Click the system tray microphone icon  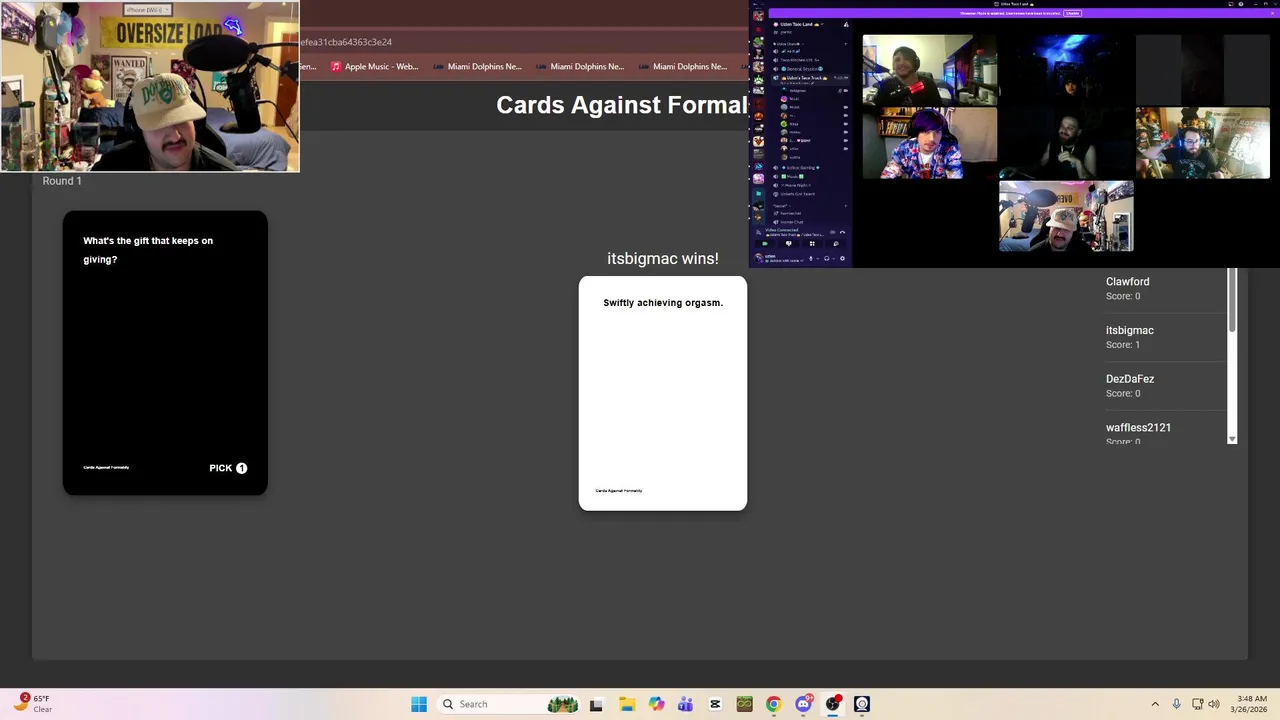click(1176, 704)
